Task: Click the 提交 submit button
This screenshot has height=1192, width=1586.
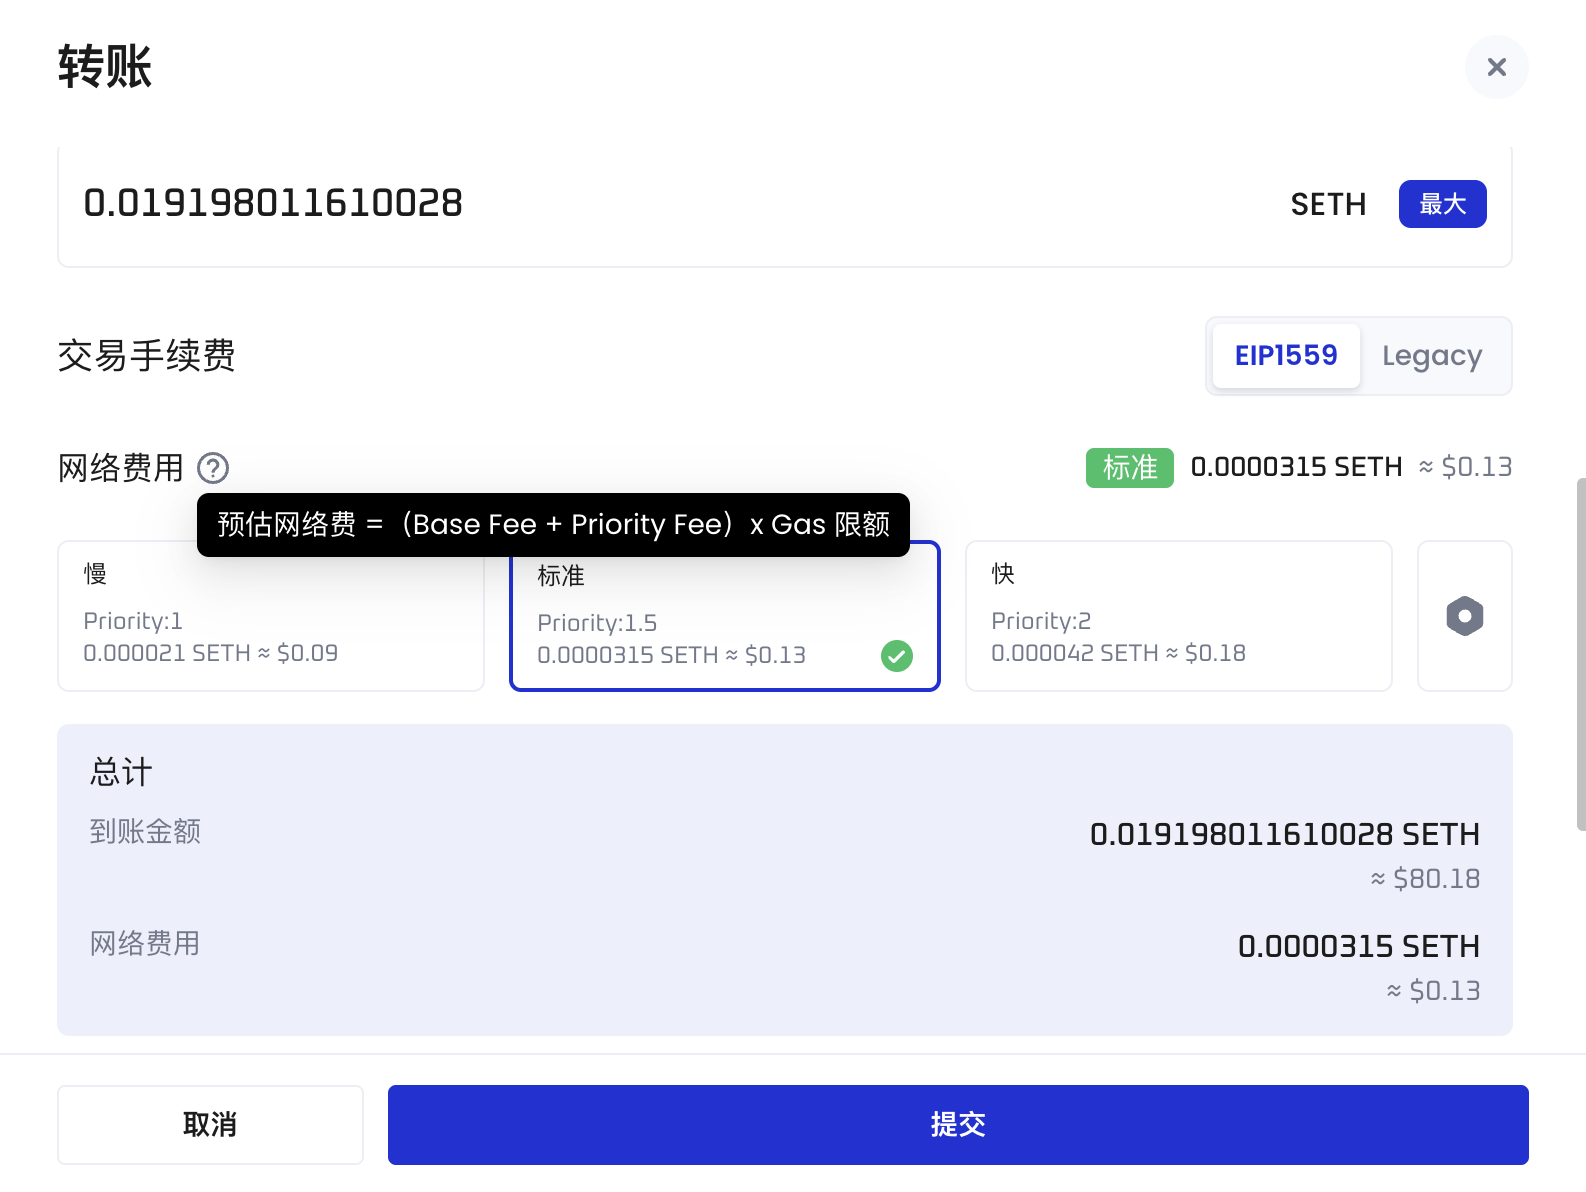Action: 958,1125
